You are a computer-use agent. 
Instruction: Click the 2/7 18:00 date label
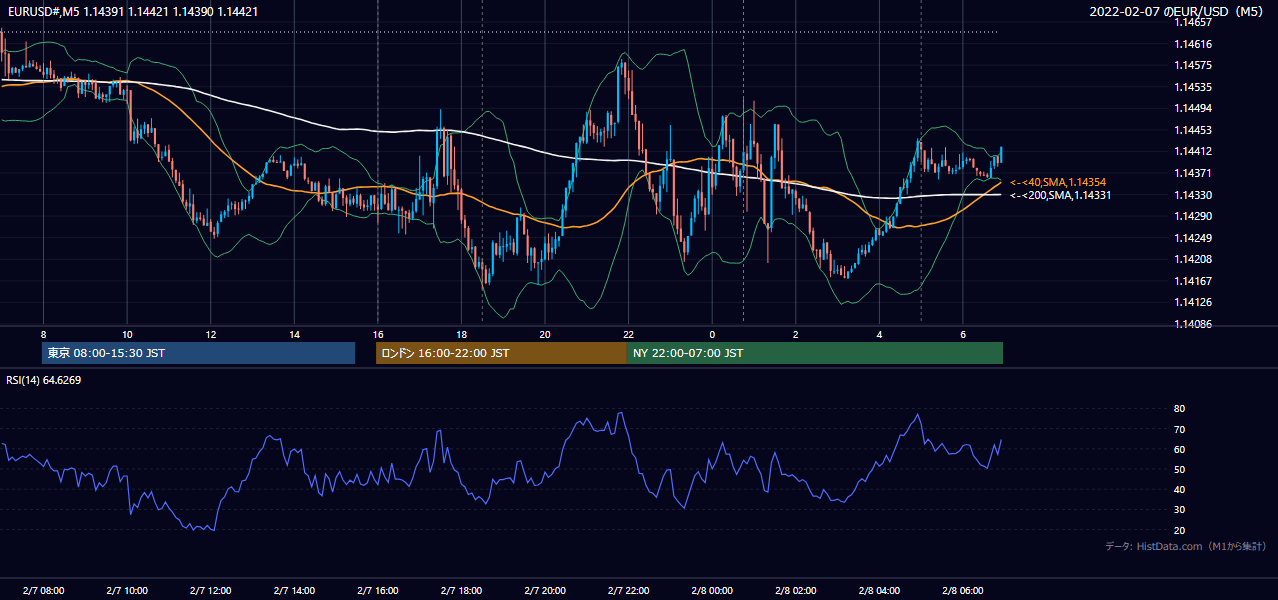pos(461,590)
